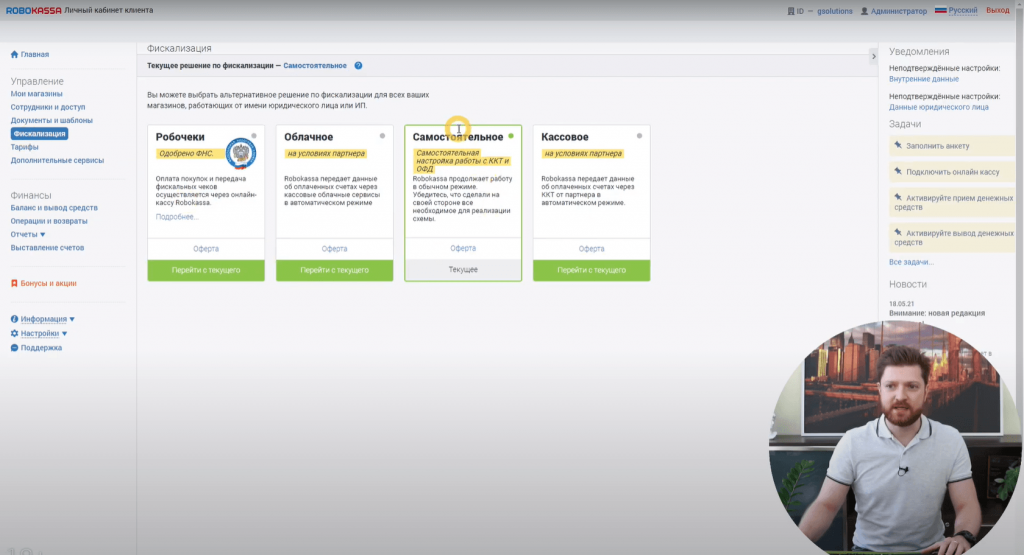1024x555 pixels.
Task: Click the pin icon on Подключить онлайн кассу
Action: coord(898,171)
